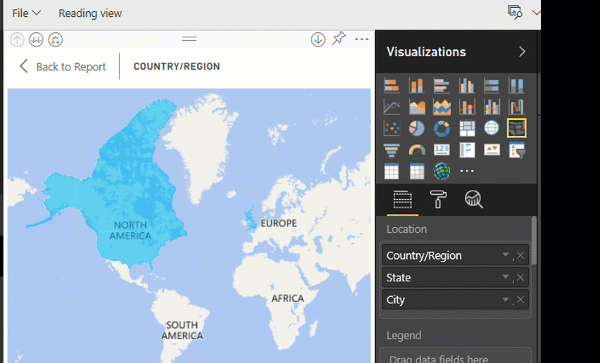Select the gauge visualization

[x=416, y=150]
